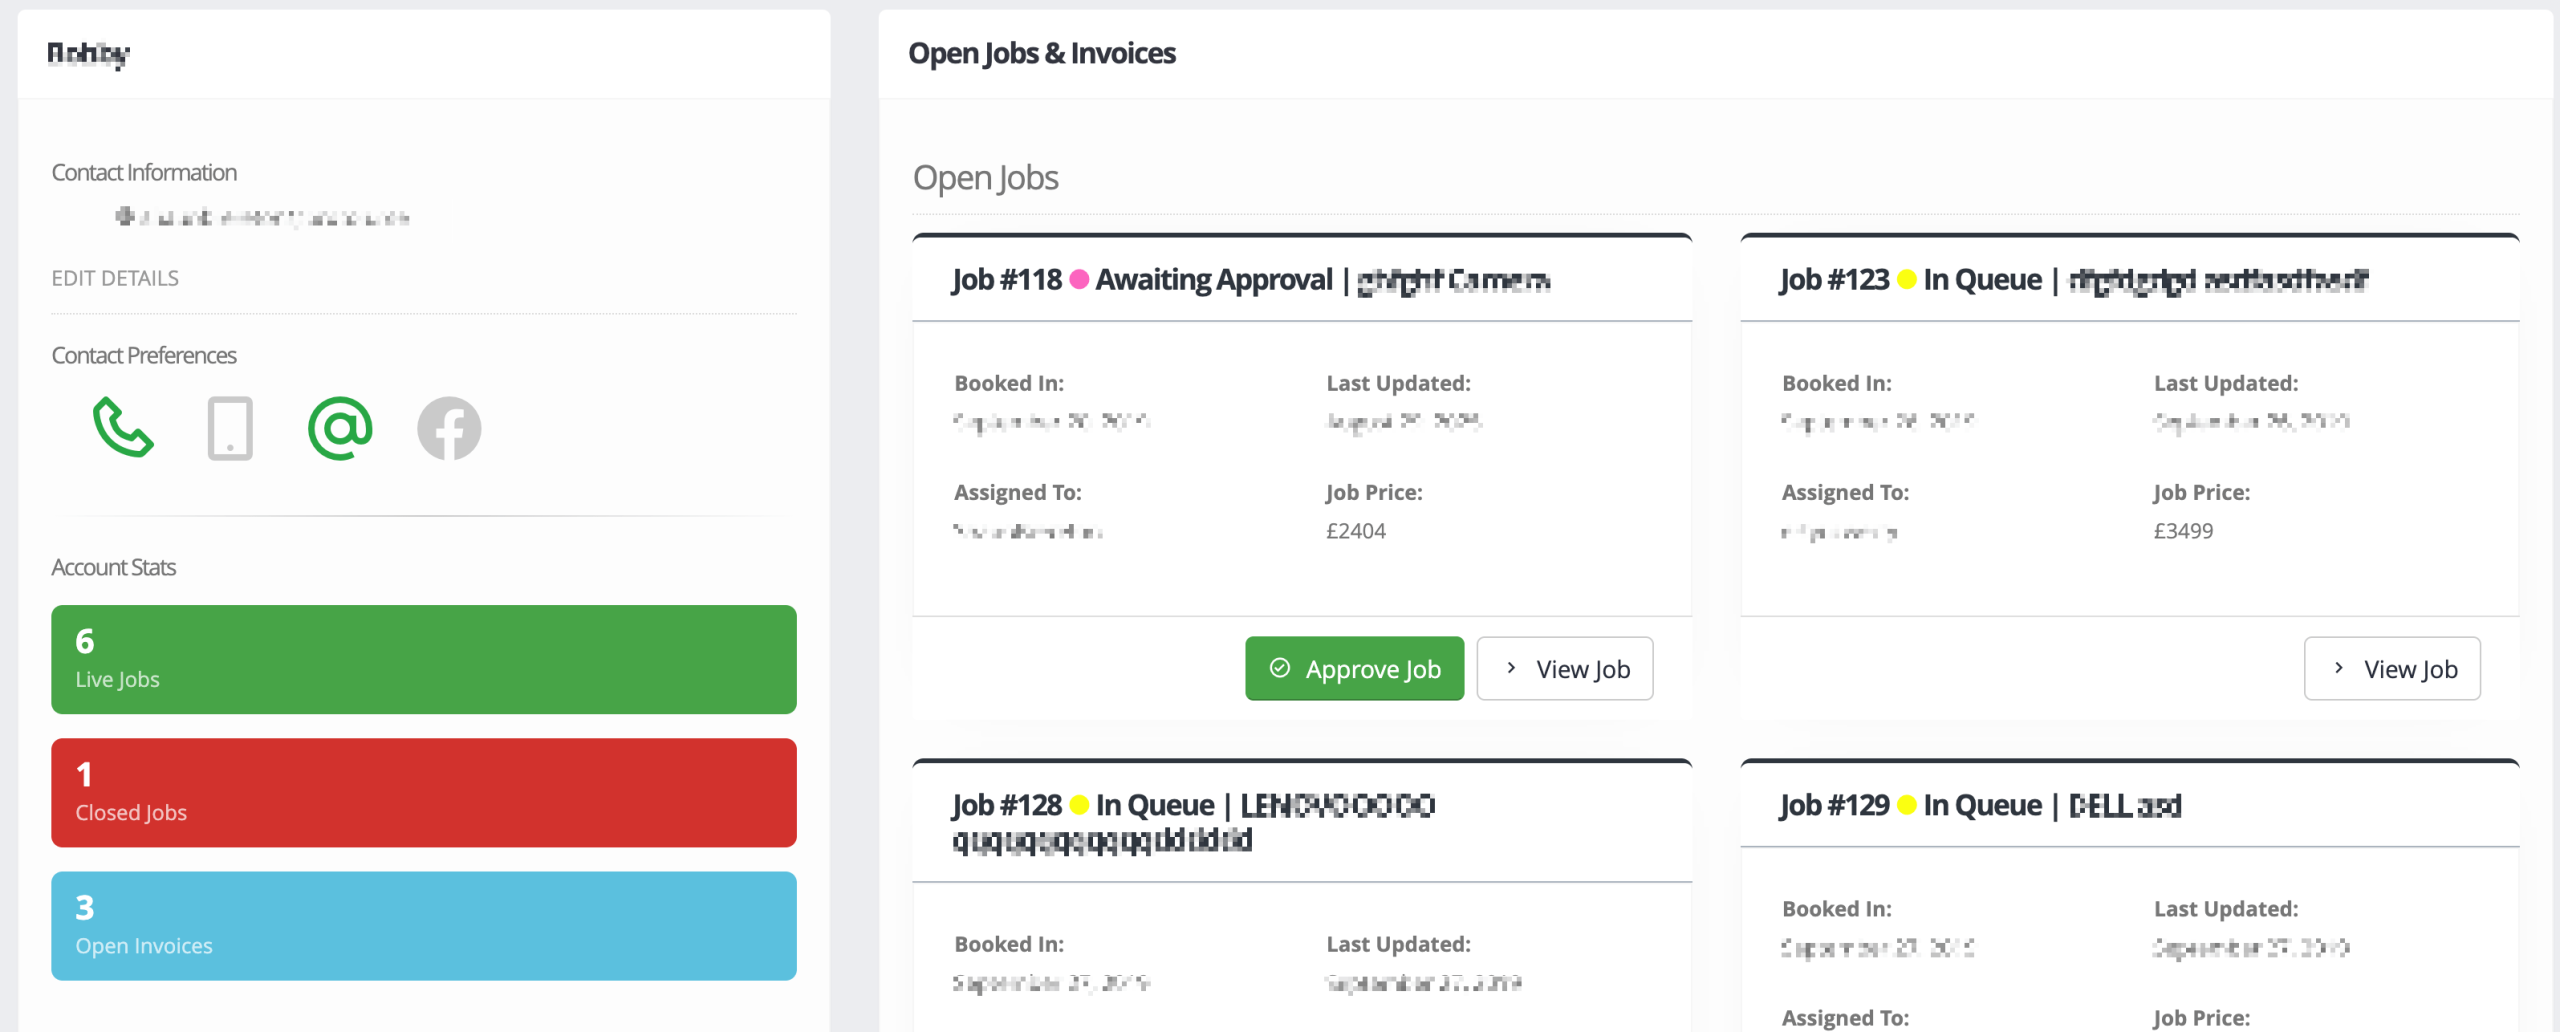
Task: Open View Job for Job #123
Action: [x=2392, y=669]
